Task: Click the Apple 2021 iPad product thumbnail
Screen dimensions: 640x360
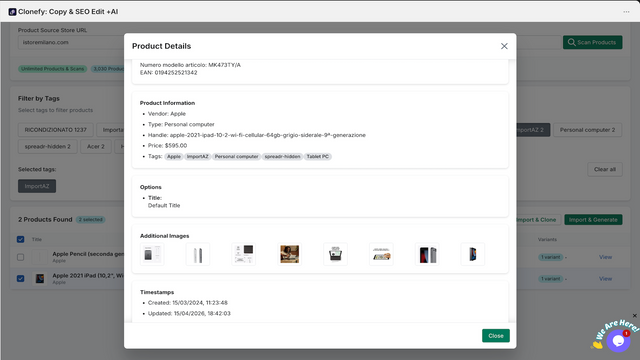Action: coord(40,279)
